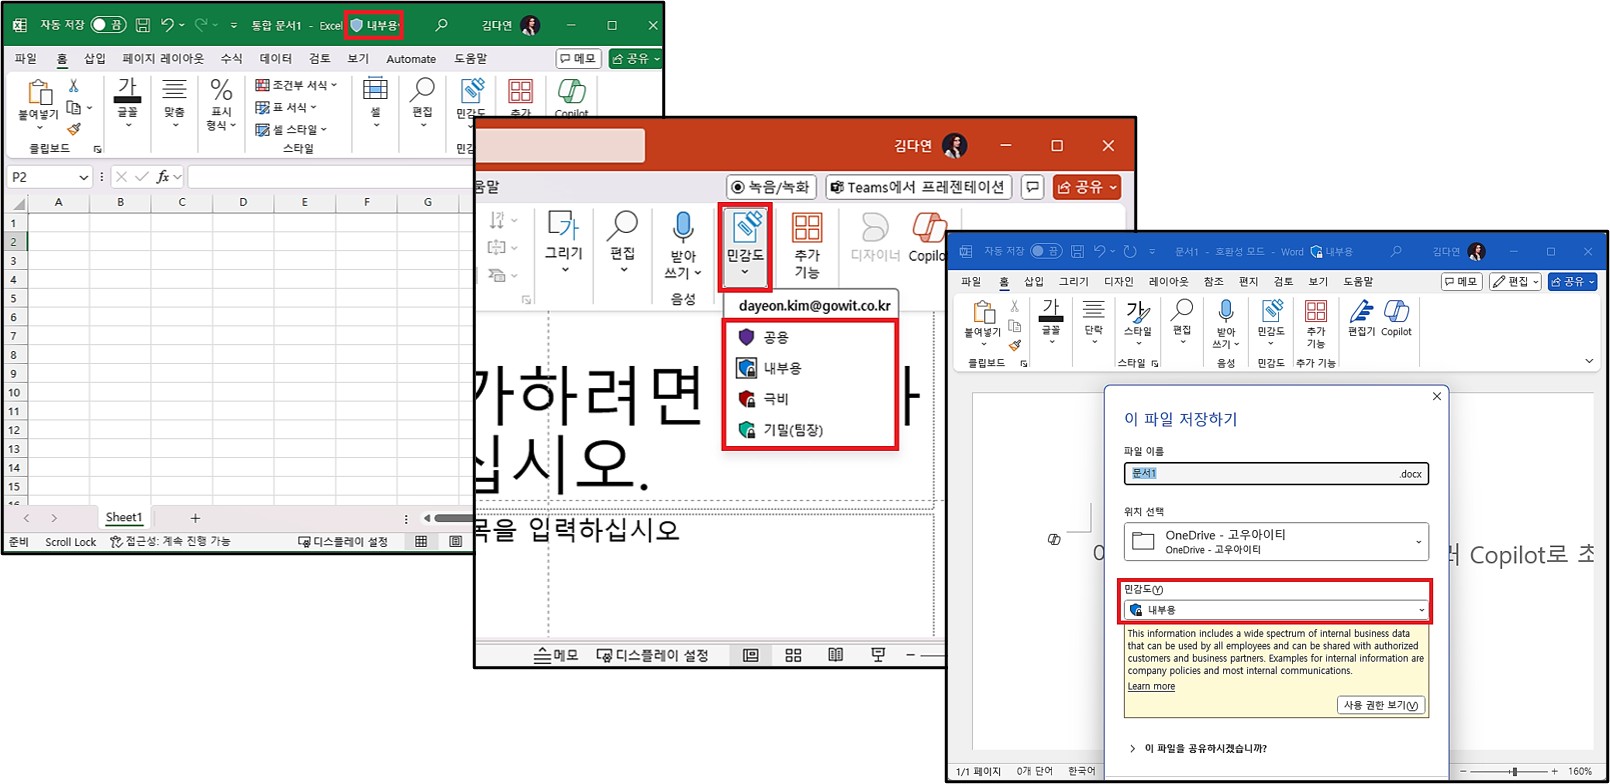Viewport: 1610px width, 784px height.
Task: Click the 사용 권한 보기 button
Action: (x=1380, y=705)
